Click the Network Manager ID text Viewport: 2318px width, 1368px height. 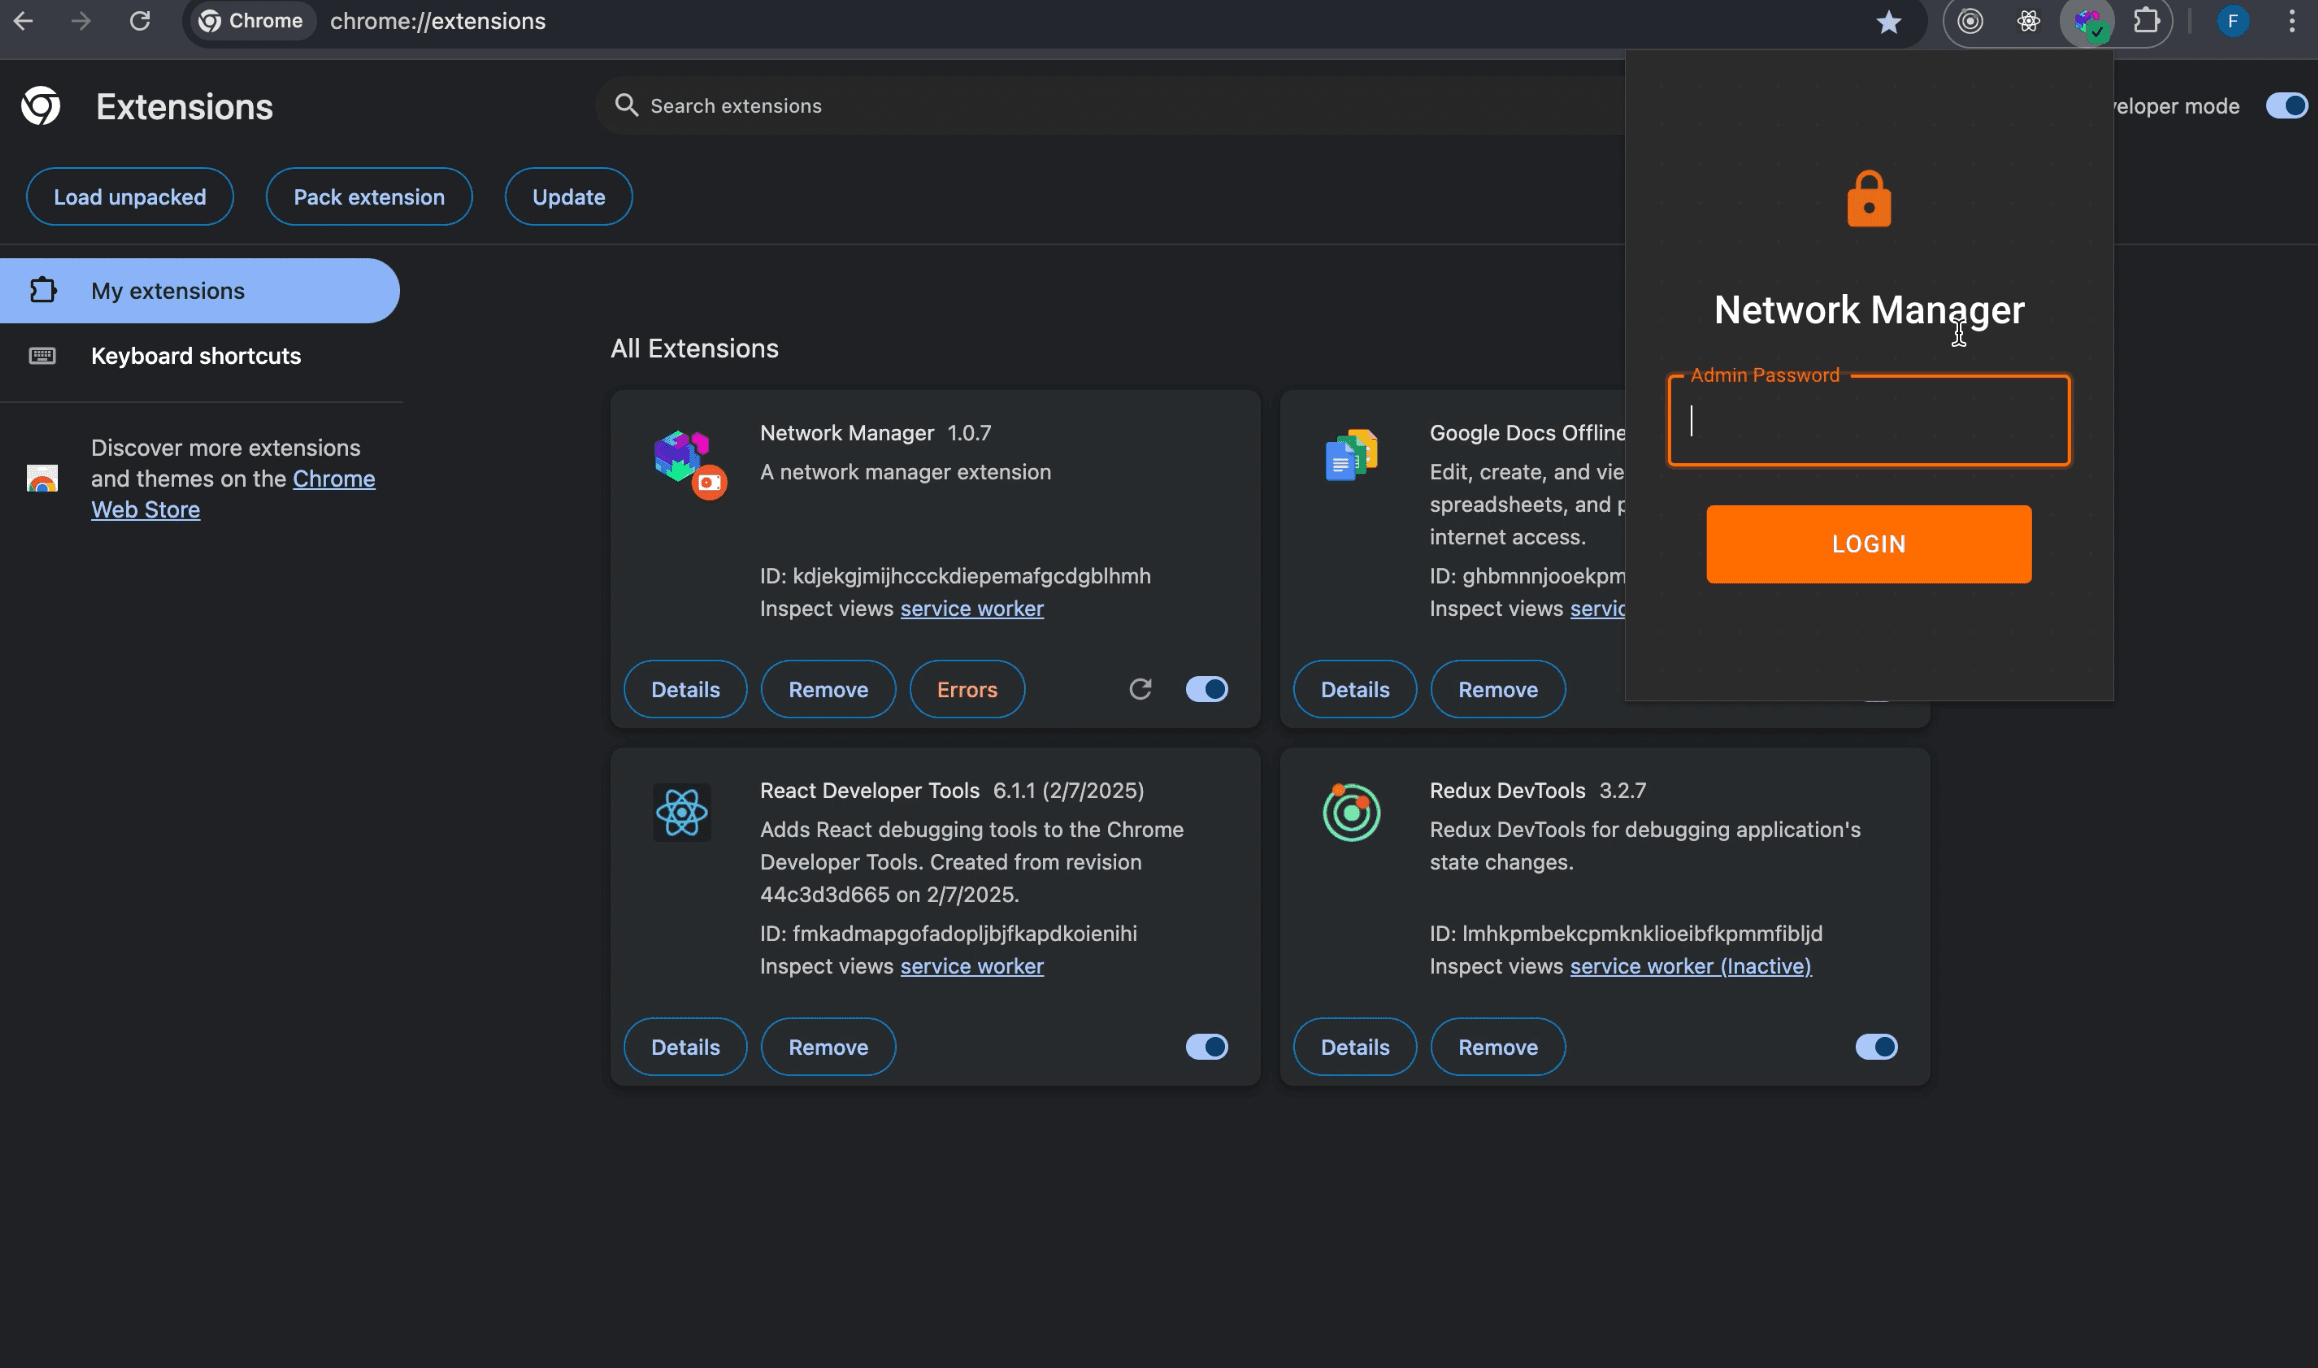click(955, 576)
